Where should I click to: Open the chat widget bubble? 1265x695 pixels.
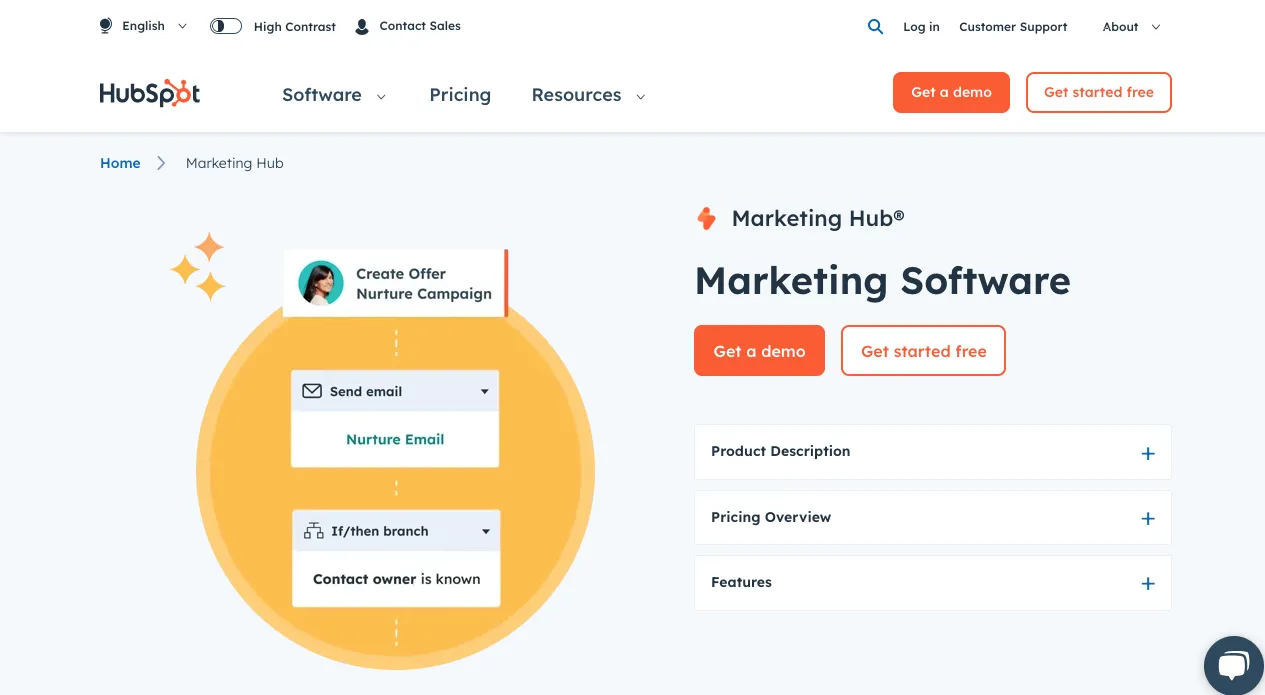pos(1234,665)
